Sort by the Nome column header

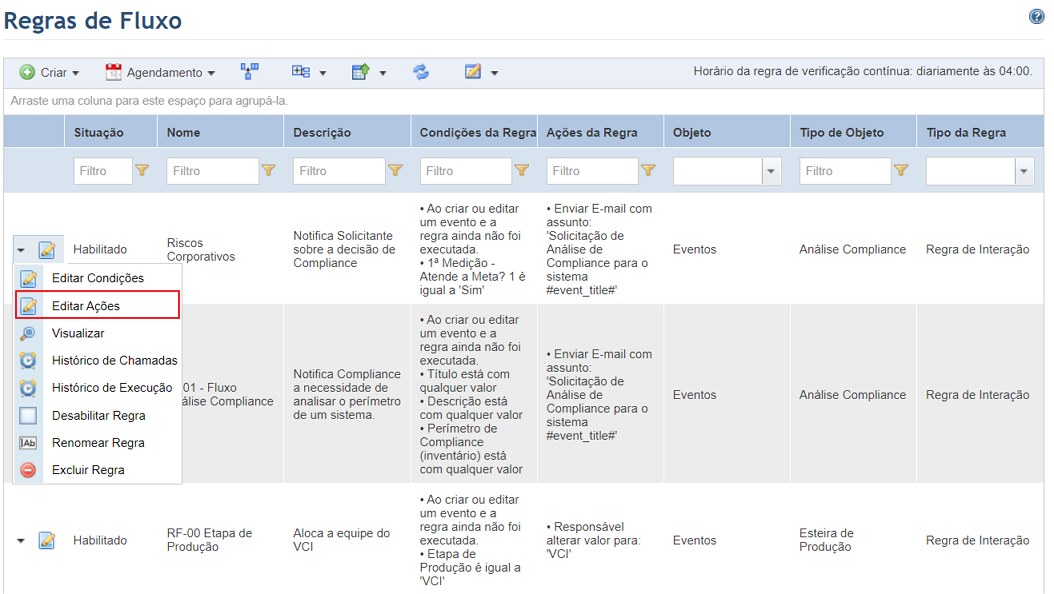coord(184,132)
